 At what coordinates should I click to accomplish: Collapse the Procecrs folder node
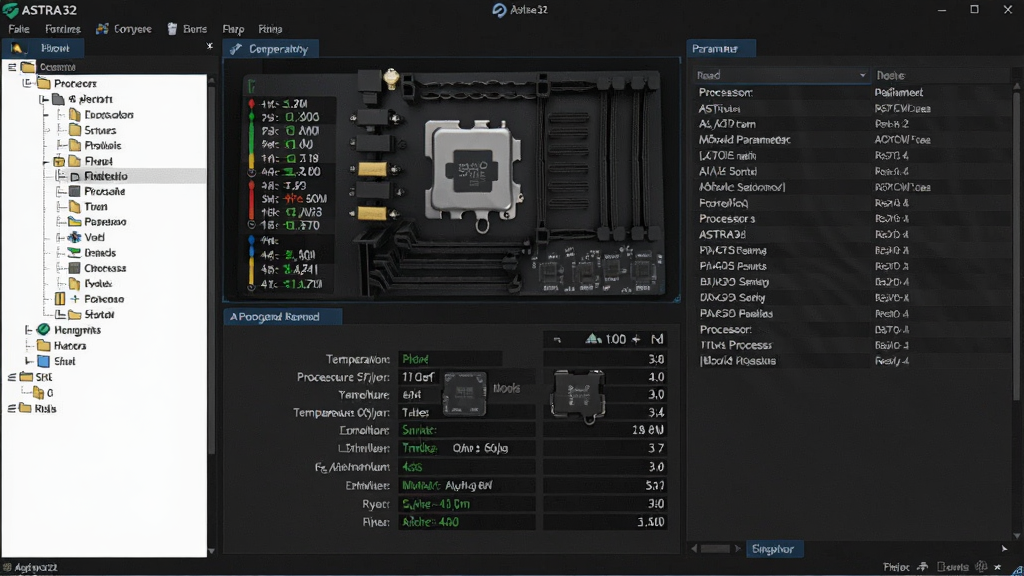27,83
